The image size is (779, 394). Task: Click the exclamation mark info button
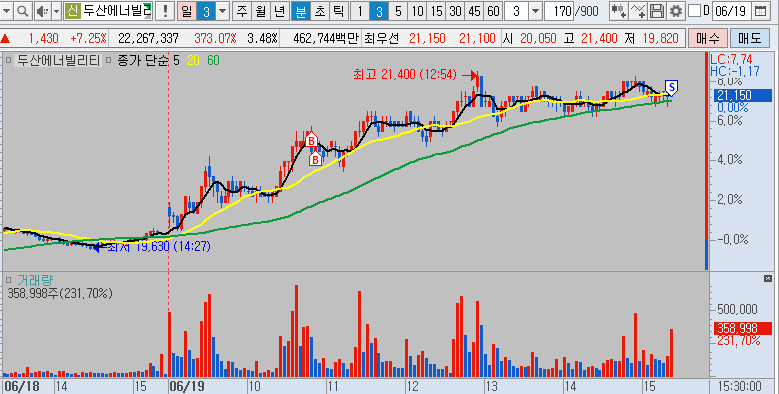165,11
